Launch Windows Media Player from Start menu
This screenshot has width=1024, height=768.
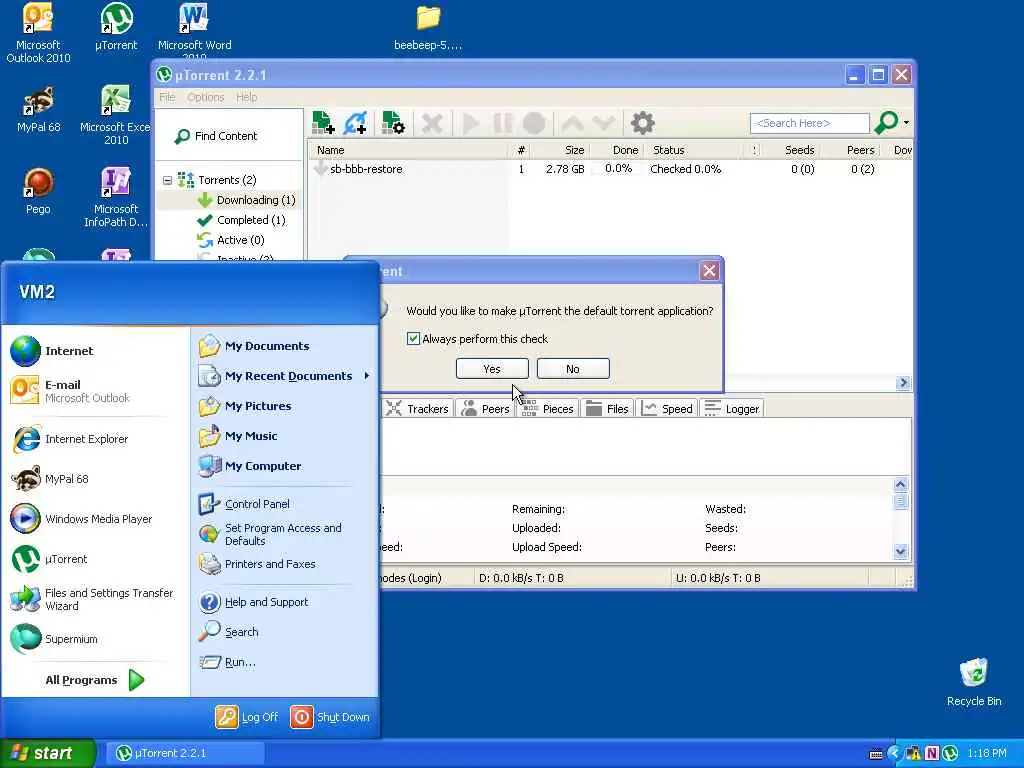(x=97, y=519)
